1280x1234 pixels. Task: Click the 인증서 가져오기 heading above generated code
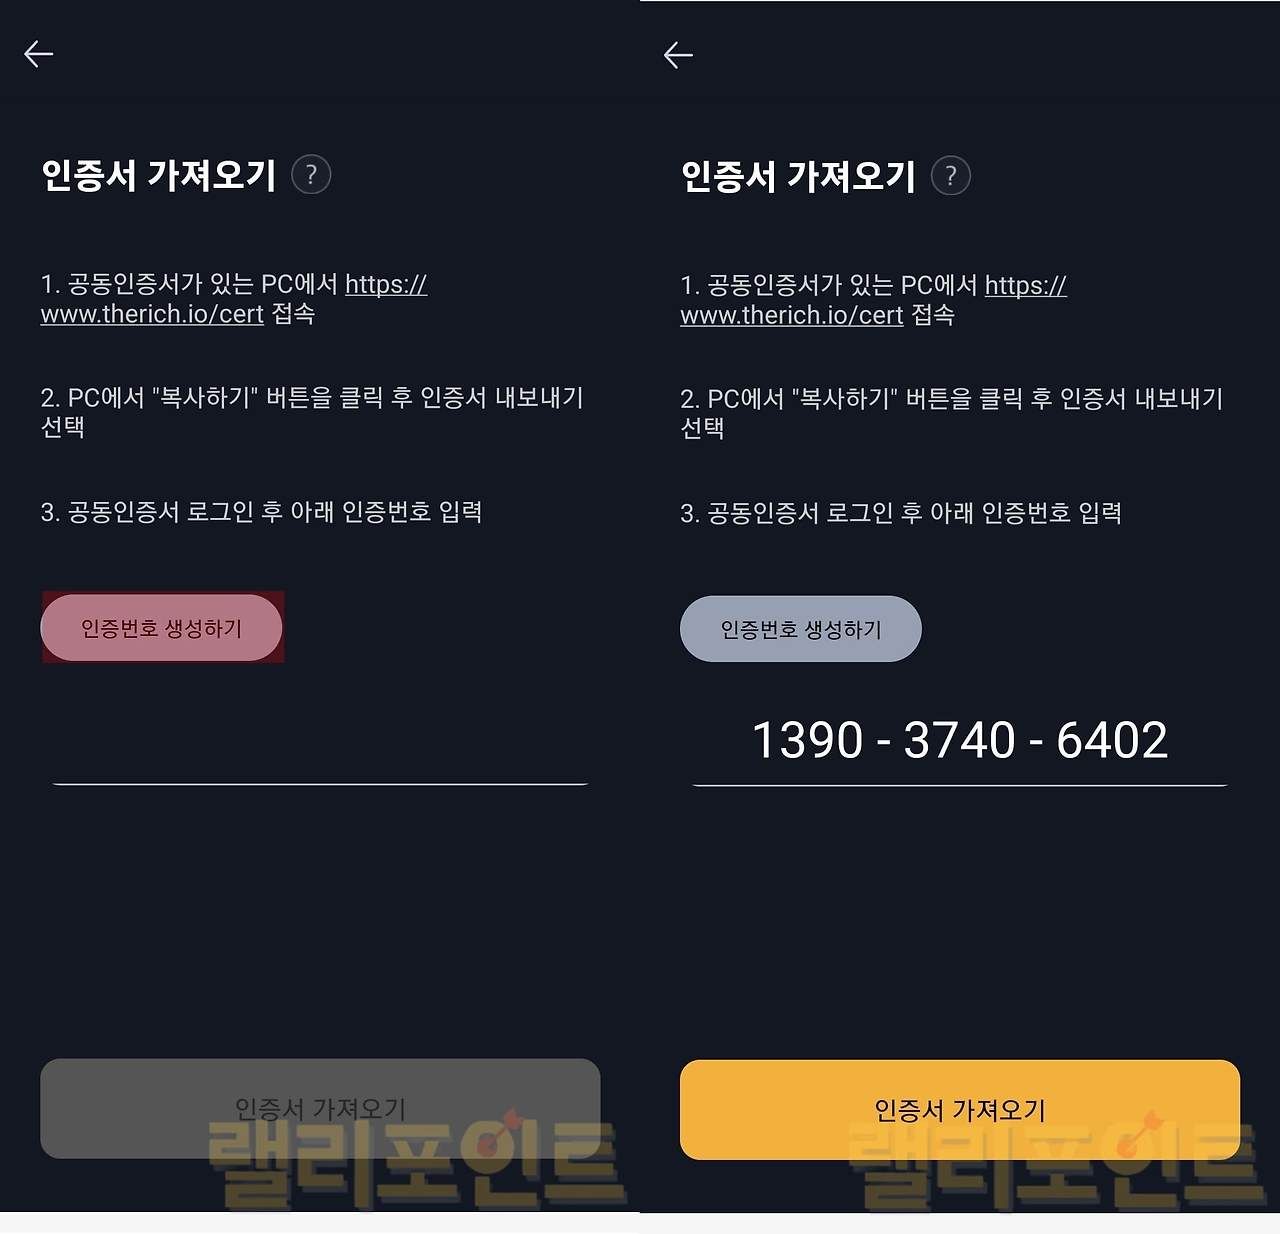tap(798, 177)
